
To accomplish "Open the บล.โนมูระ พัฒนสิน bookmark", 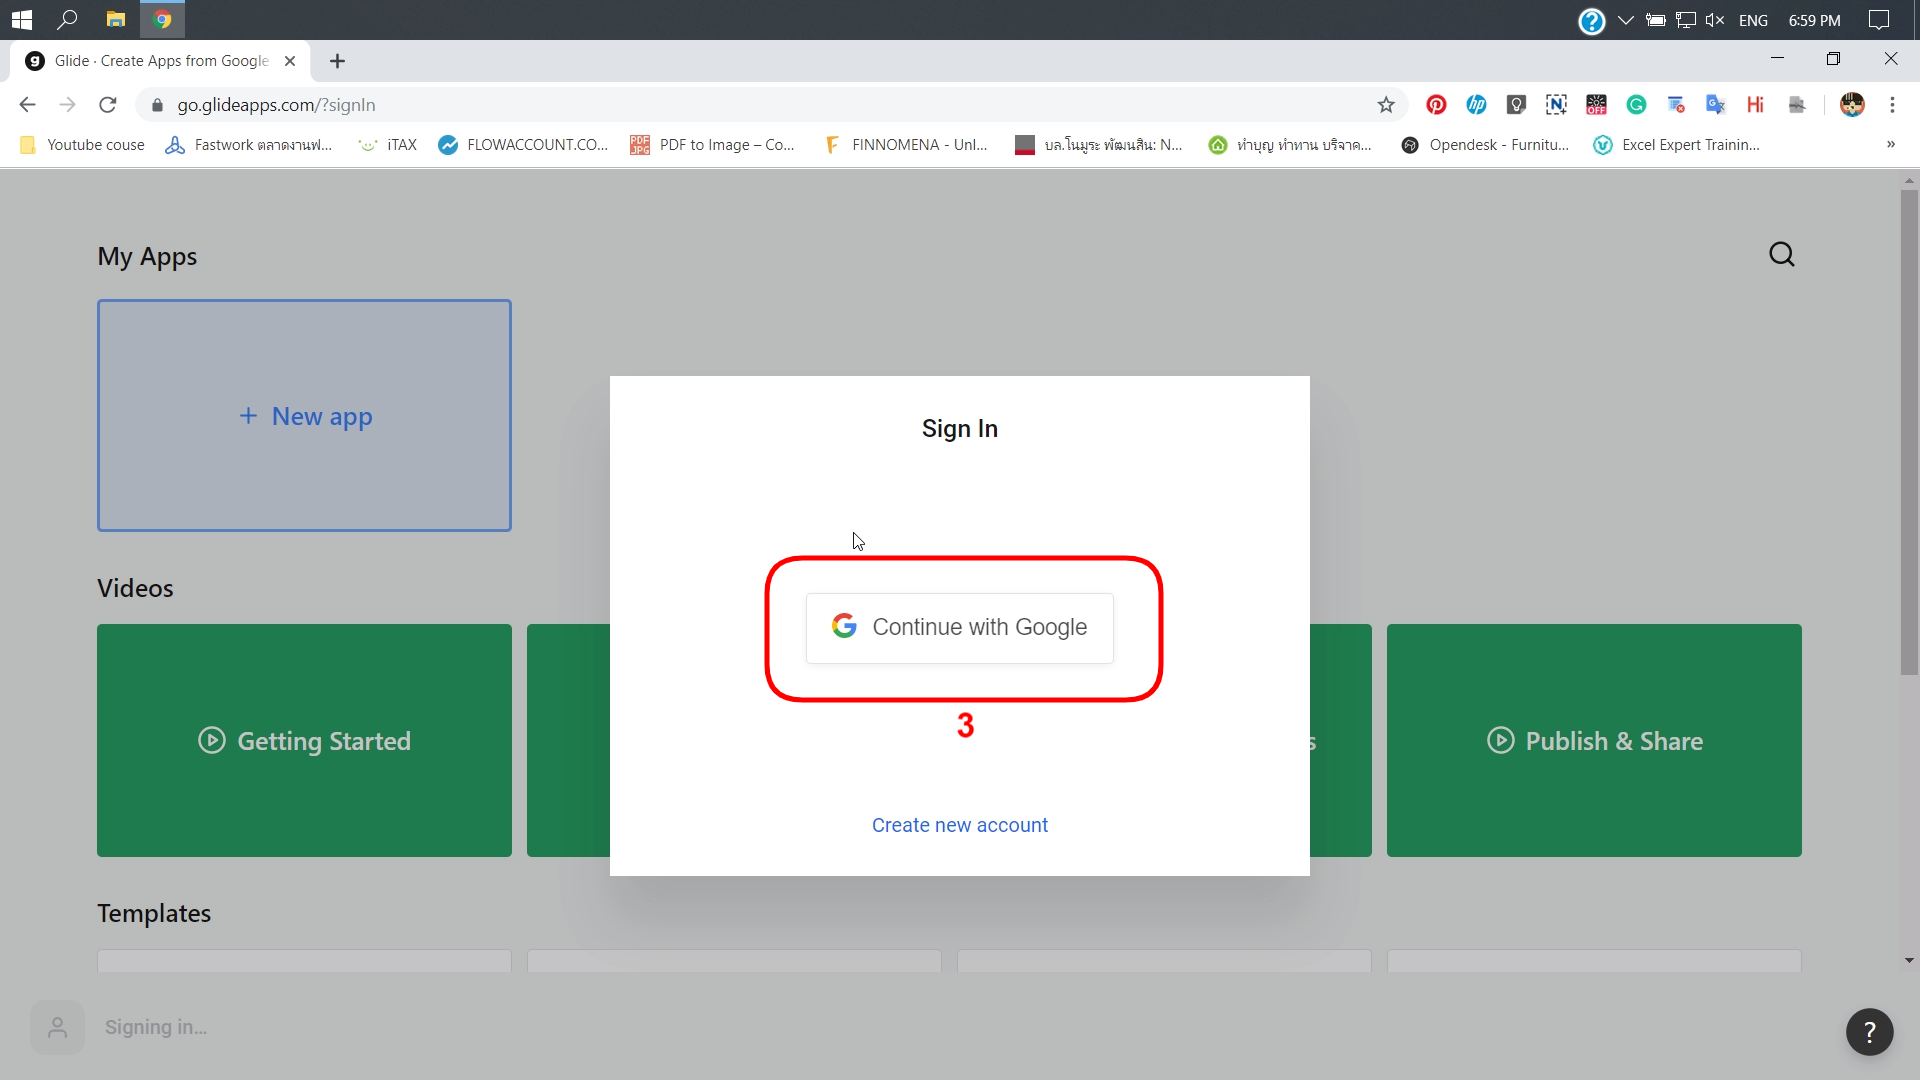I will tap(1098, 145).
